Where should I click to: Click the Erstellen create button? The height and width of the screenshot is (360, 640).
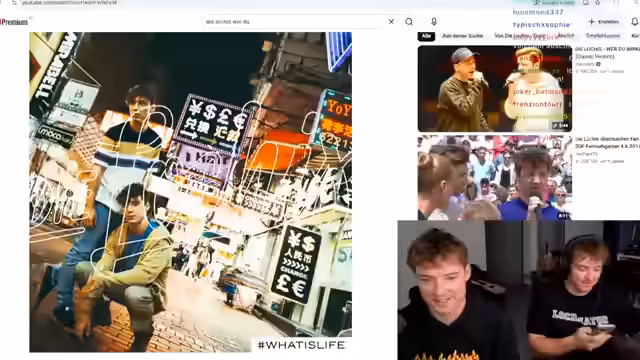point(604,22)
